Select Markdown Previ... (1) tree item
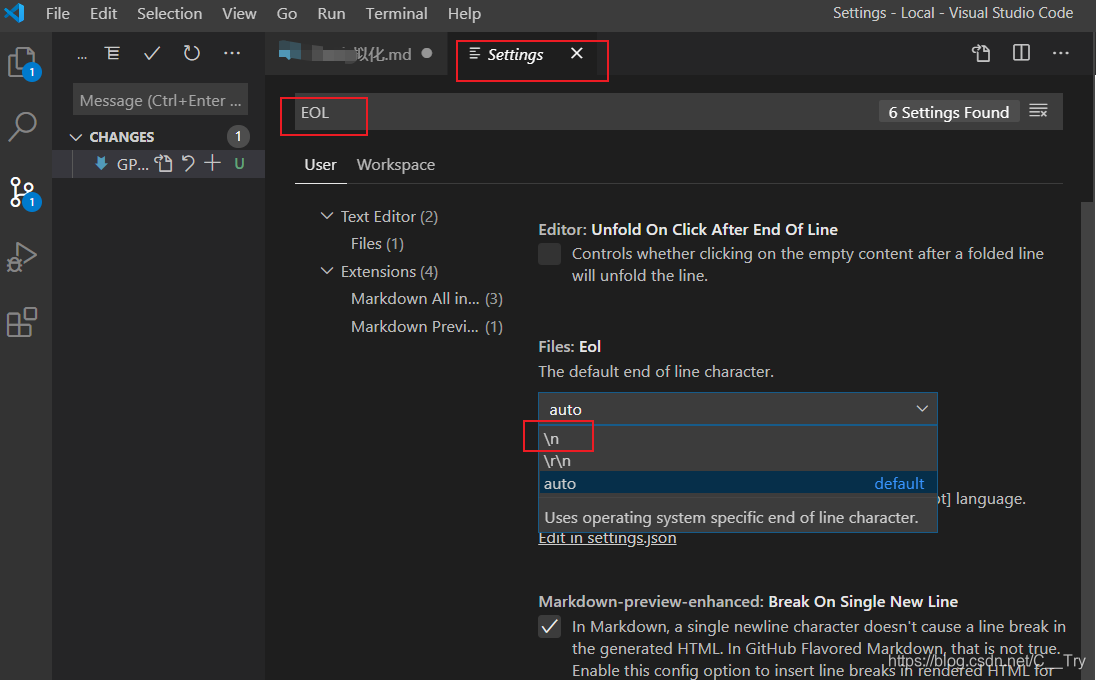The width and height of the screenshot is (1096, 680). [x=426, y=326]
